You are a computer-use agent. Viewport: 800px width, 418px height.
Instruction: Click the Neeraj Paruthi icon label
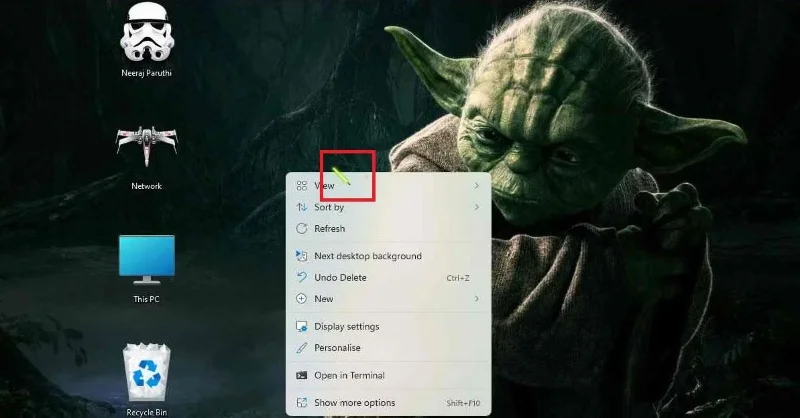point(147,73)
